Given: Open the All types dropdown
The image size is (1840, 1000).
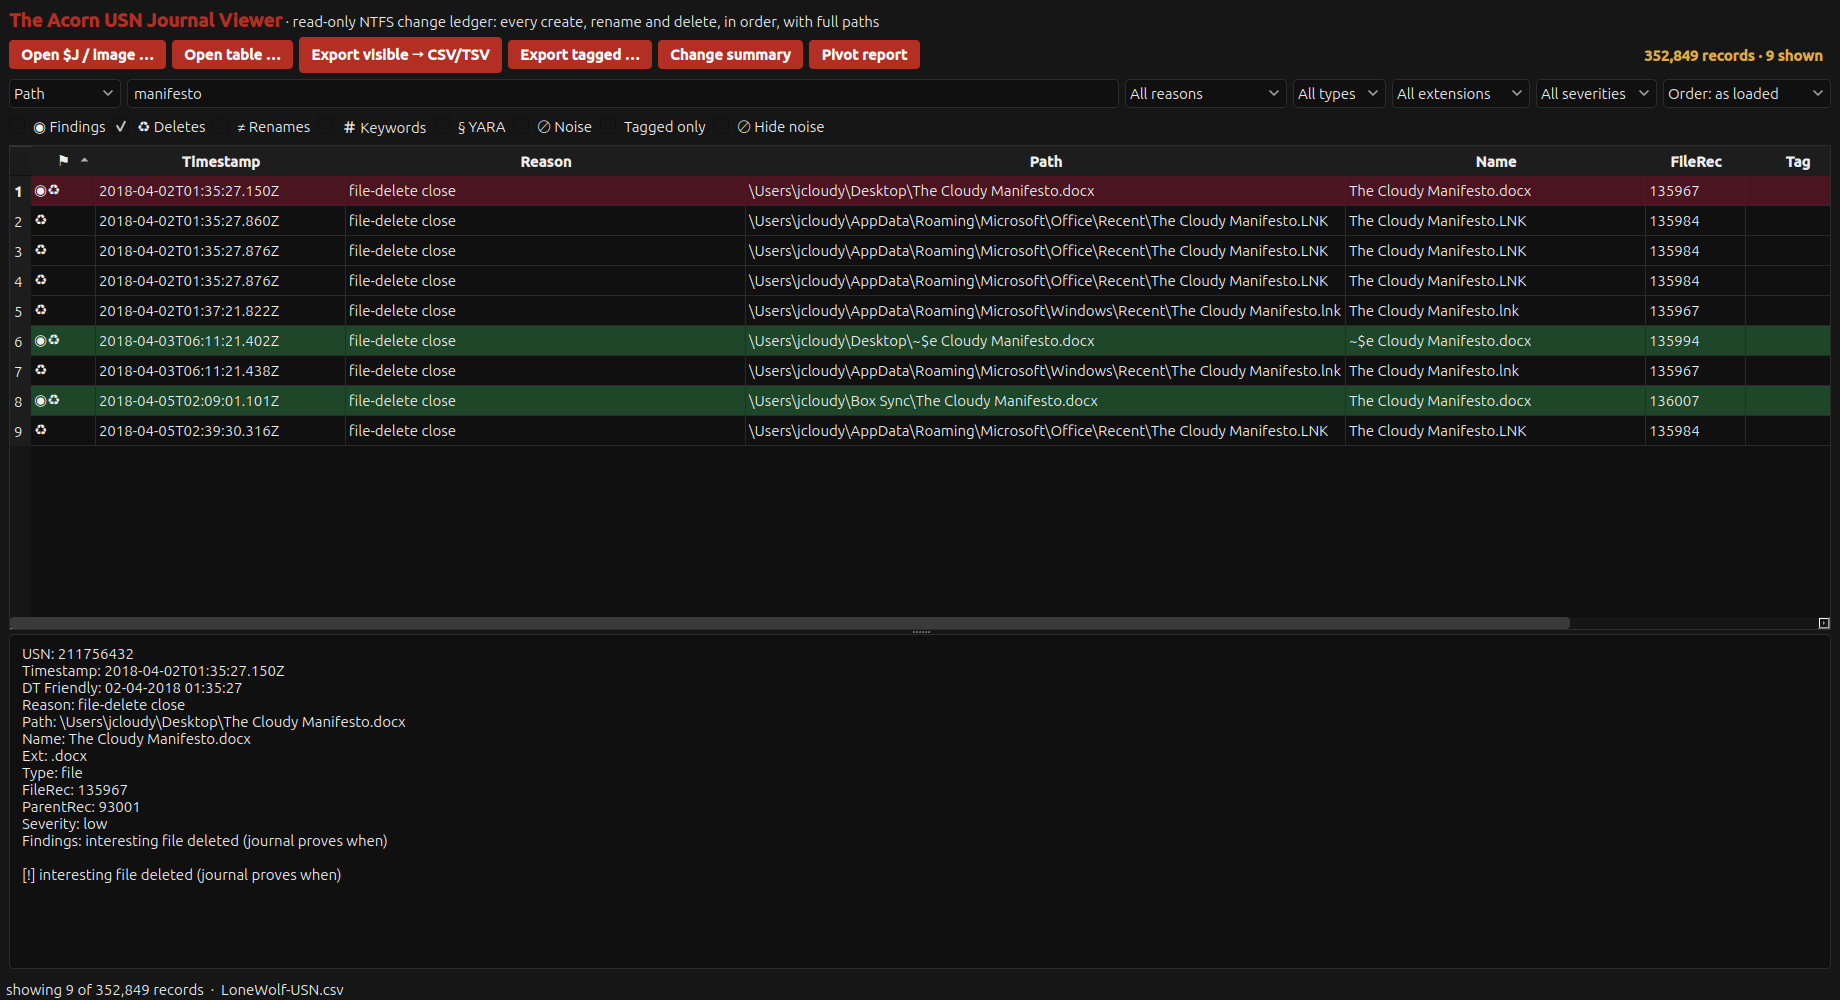Looking at the screenshot, I should tap(1339, 93).
